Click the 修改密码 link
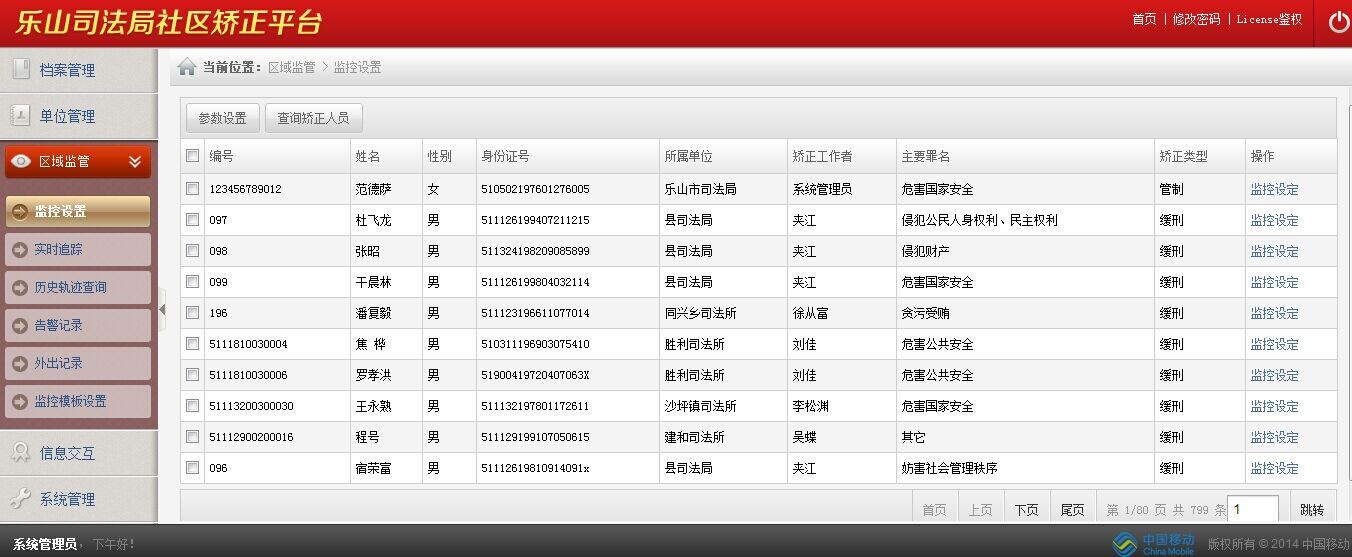 [1196, 19]
